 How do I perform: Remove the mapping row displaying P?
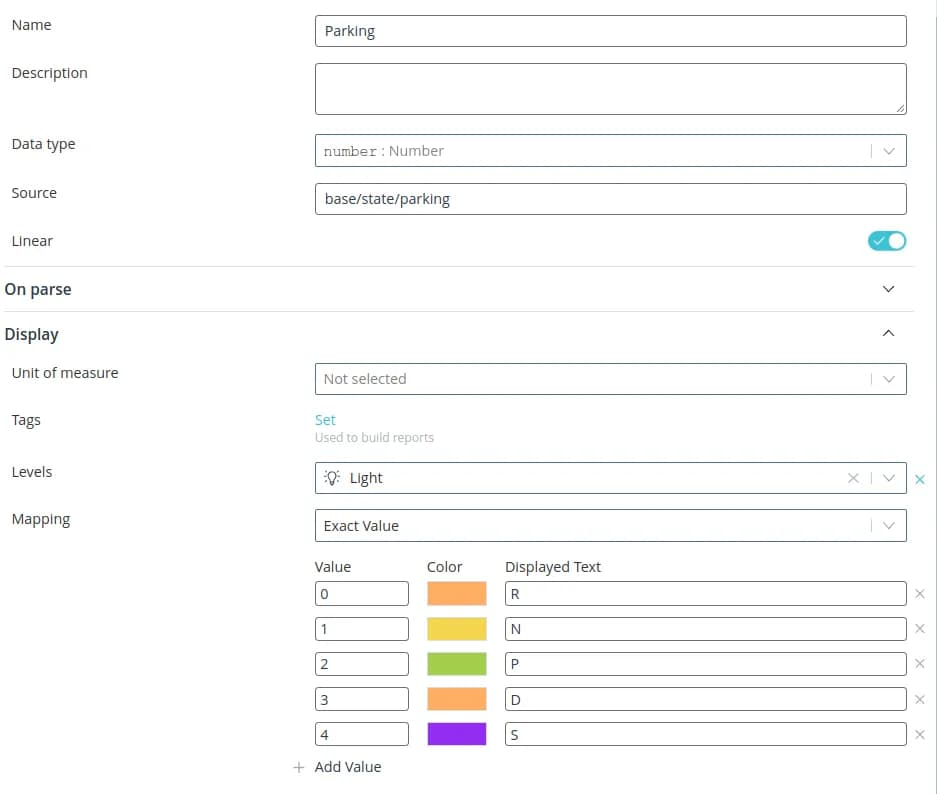920,664
